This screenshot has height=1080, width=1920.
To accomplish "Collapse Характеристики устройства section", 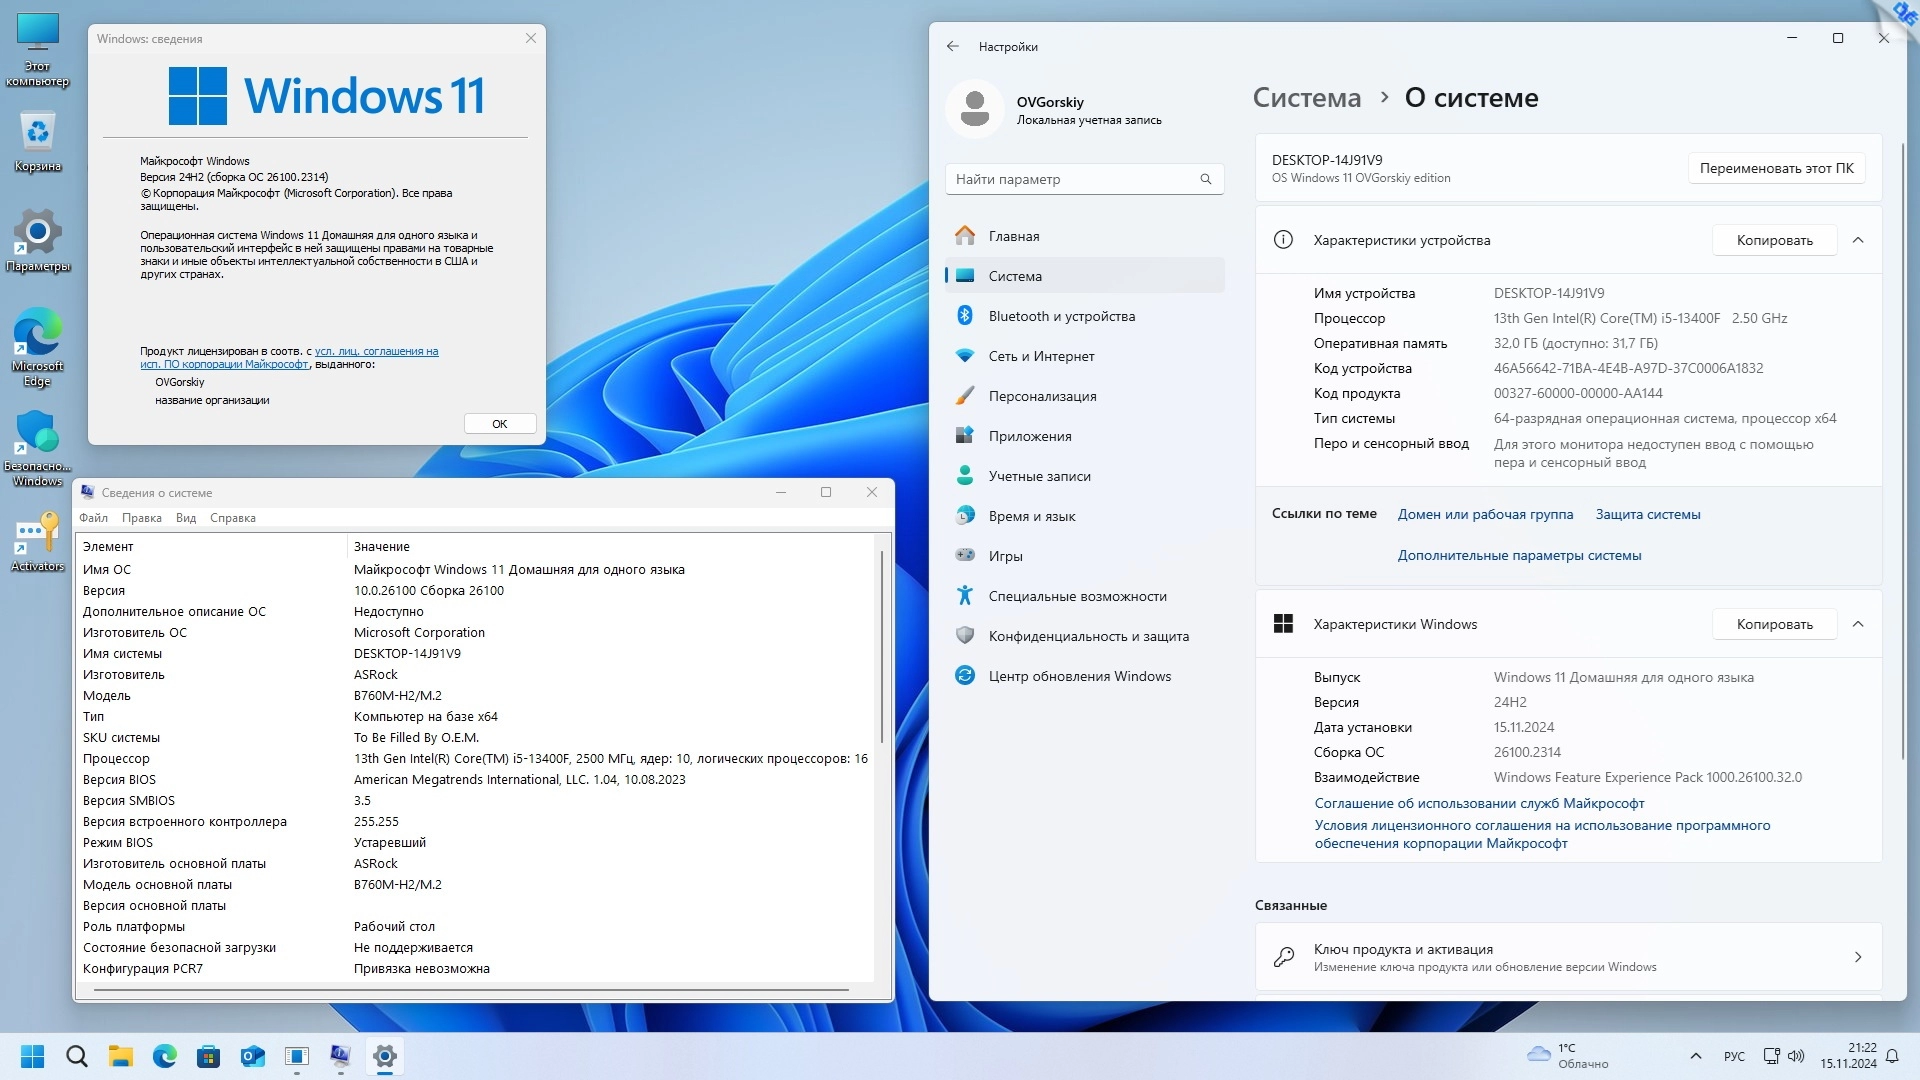I will 1858,240.
